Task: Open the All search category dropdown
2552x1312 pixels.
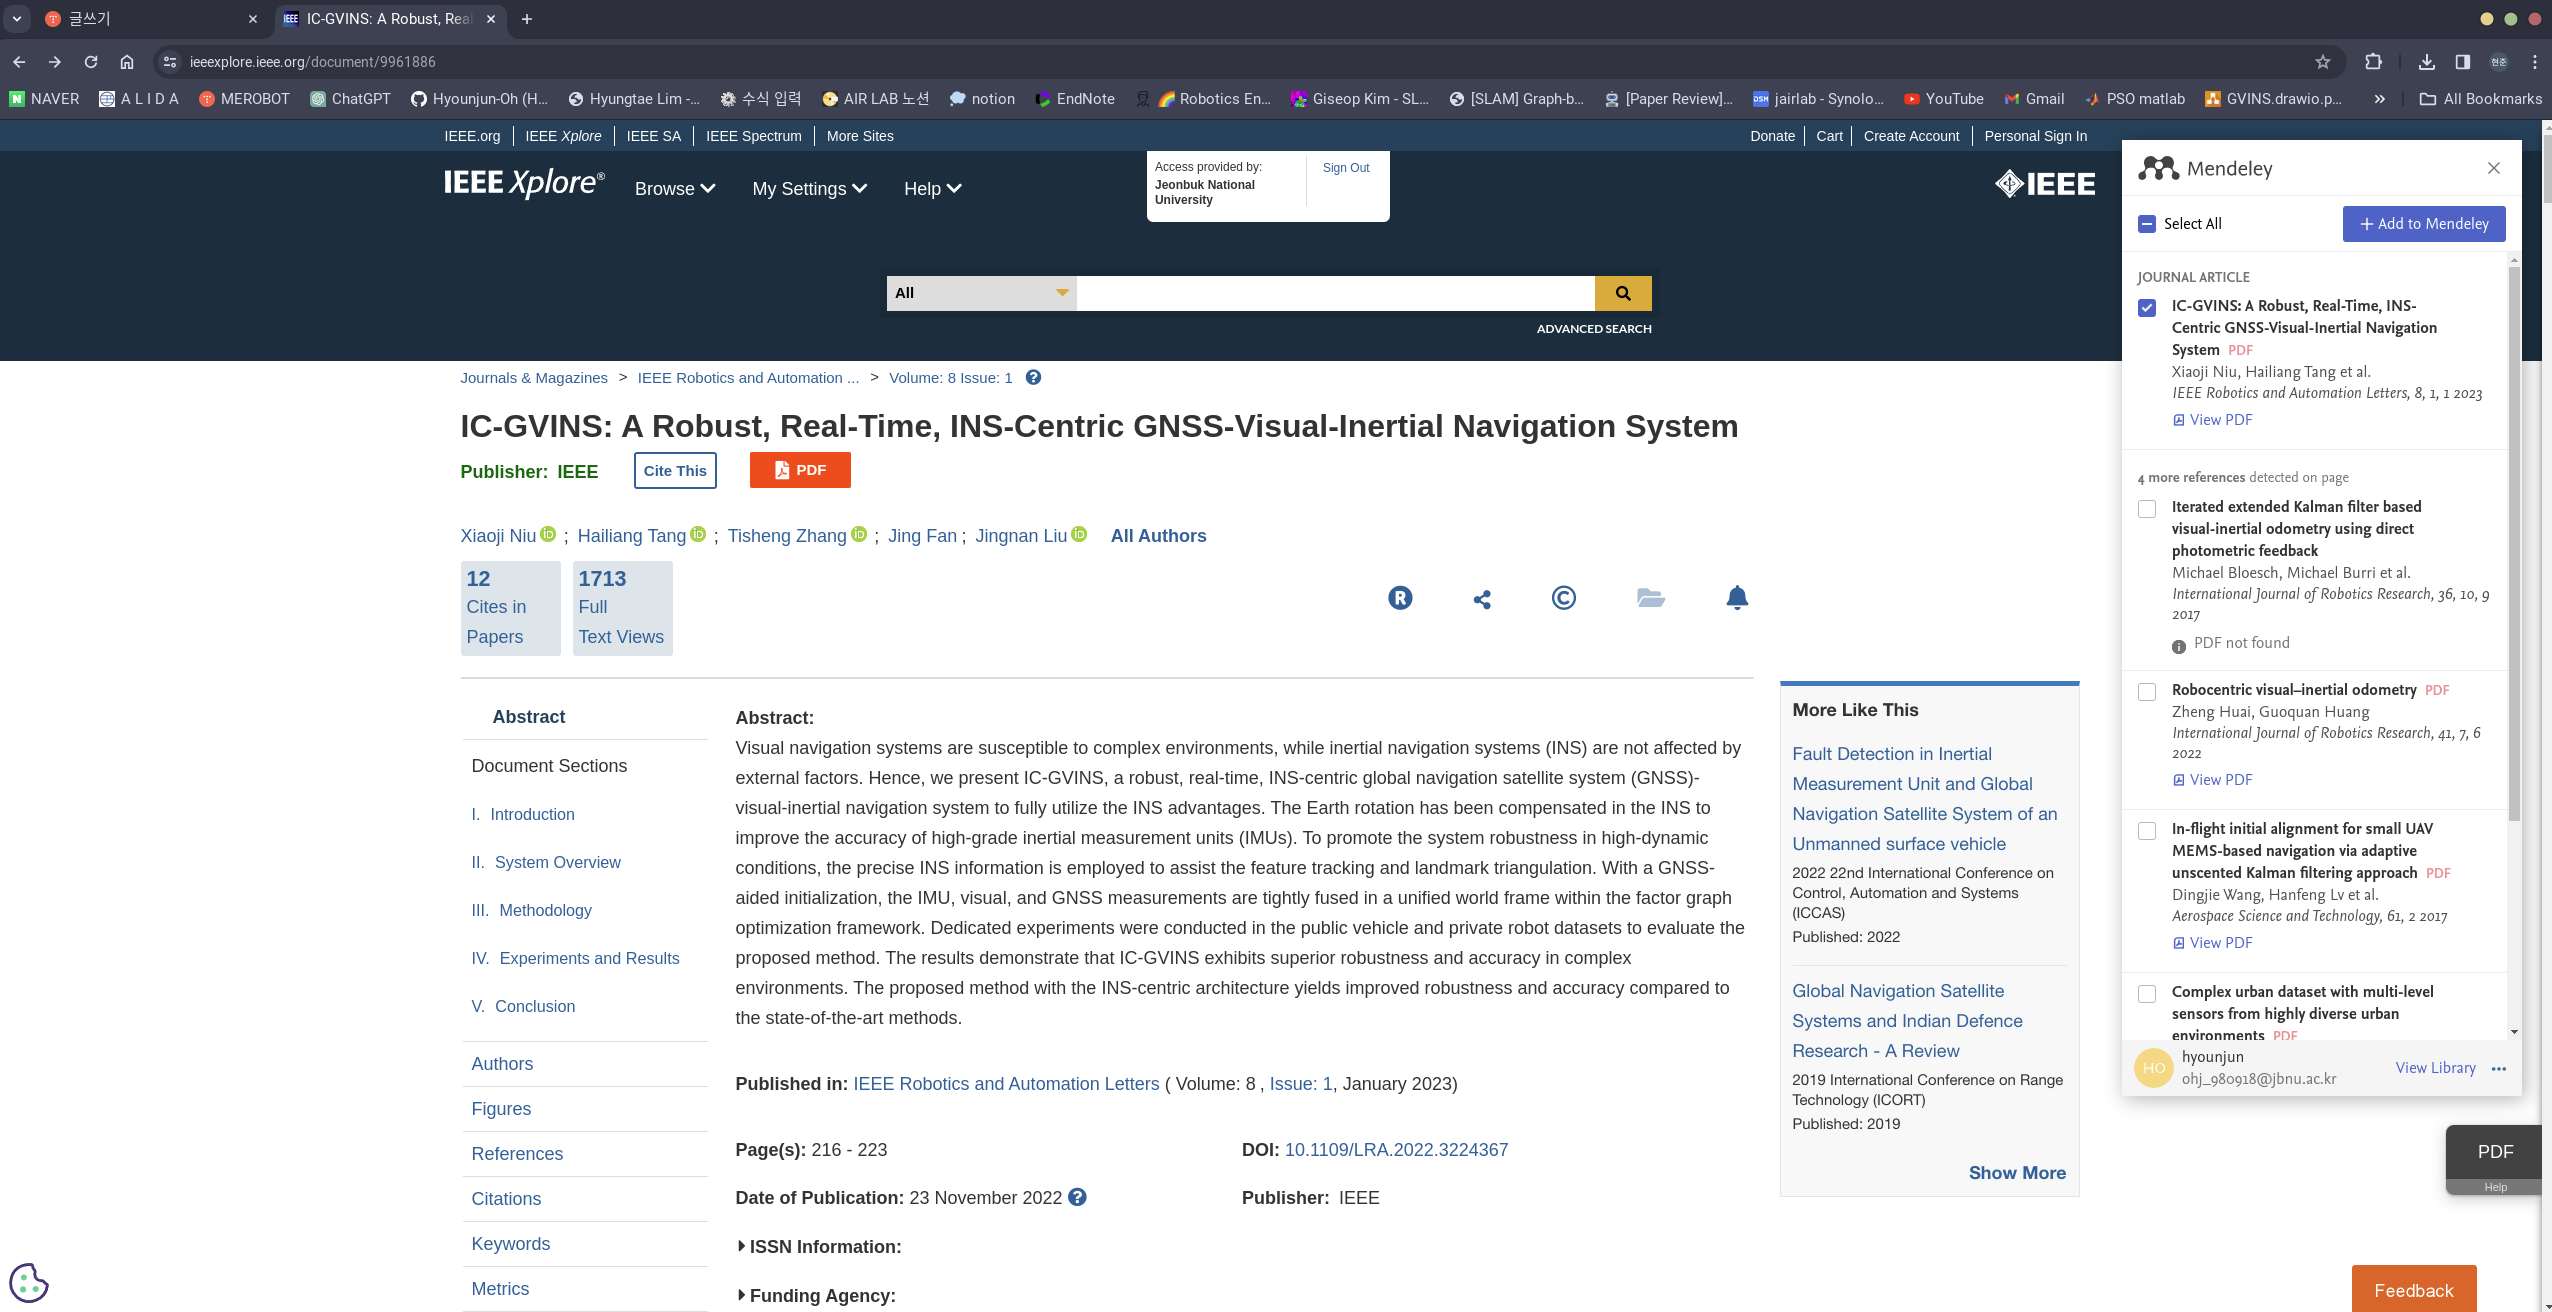Action: [980, 293]
